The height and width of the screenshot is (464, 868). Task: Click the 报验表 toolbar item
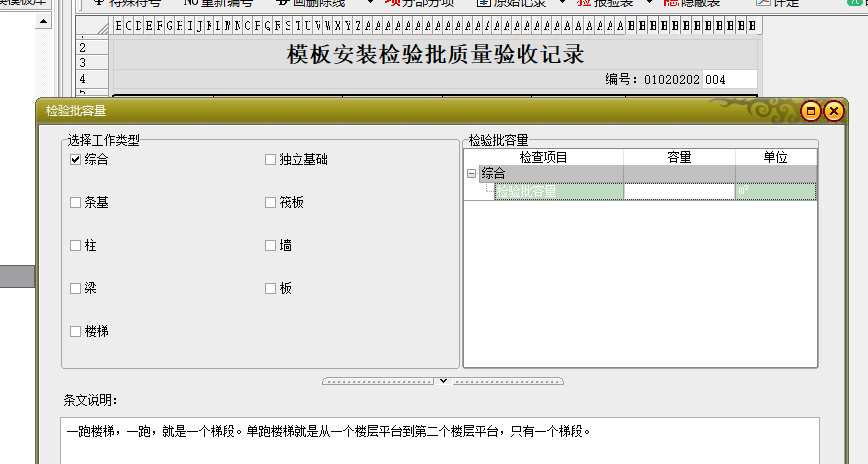[x=605, y=3]
